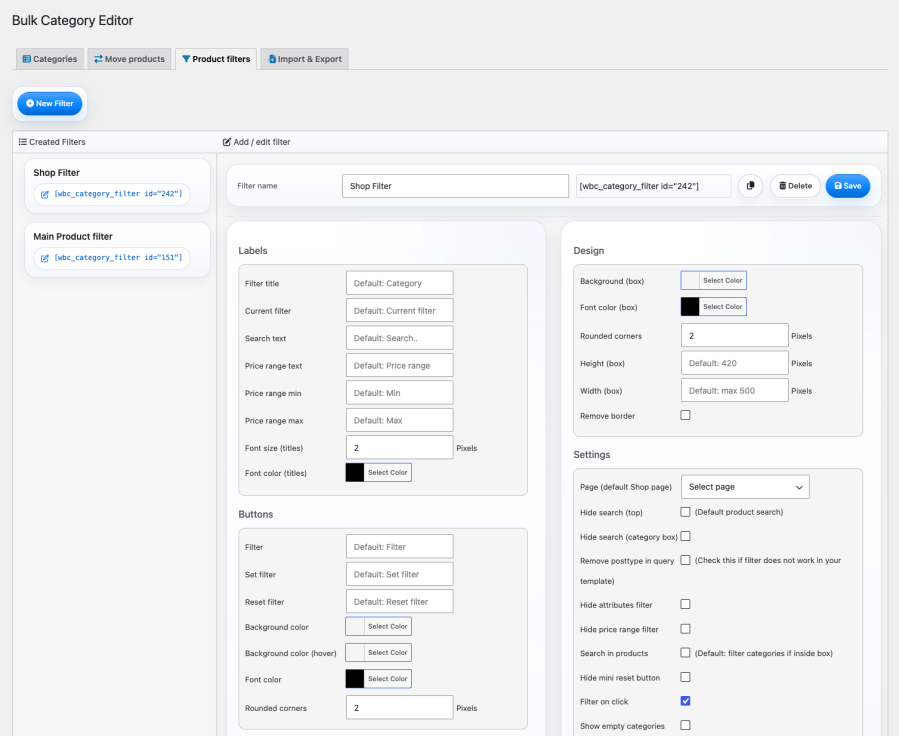This screenshot has width=899, height=736.
Task: Click the Filter button label field
Action: click(400, 547)
